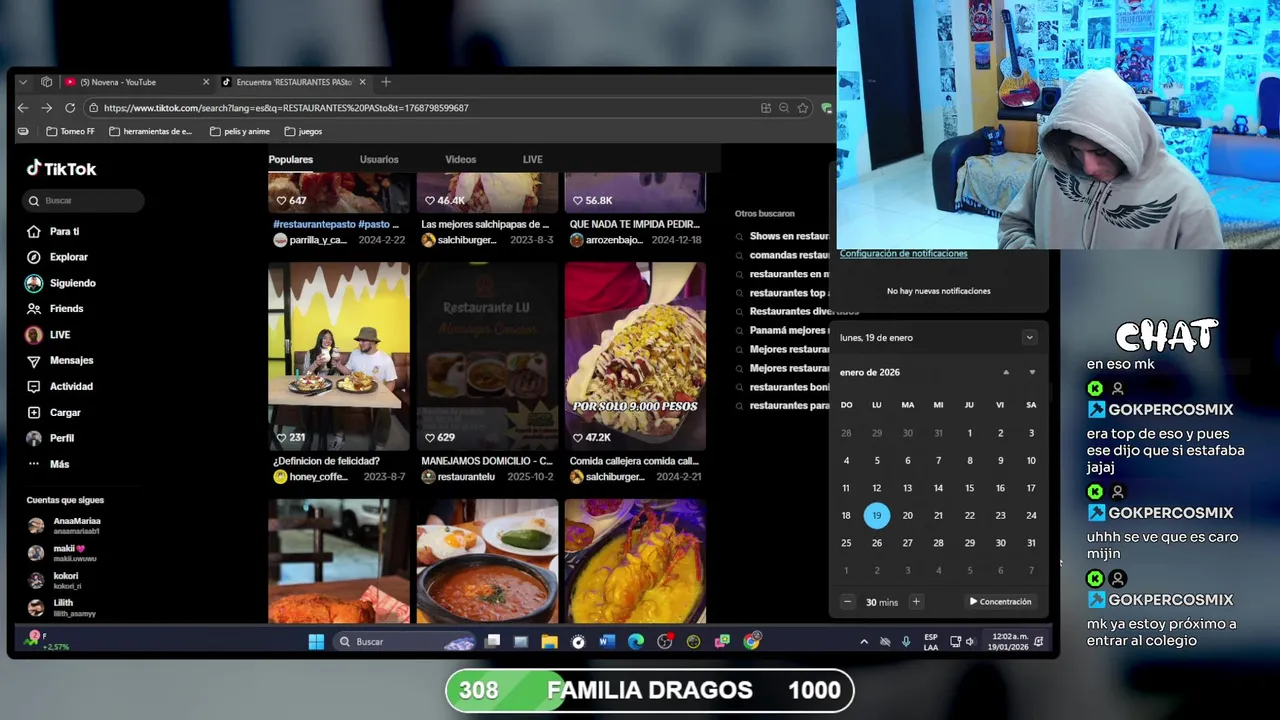The height and width of the screenshot is (720, 1280).
Task: Collapse calendar with chevron beside date
Action: point(1029,337)
